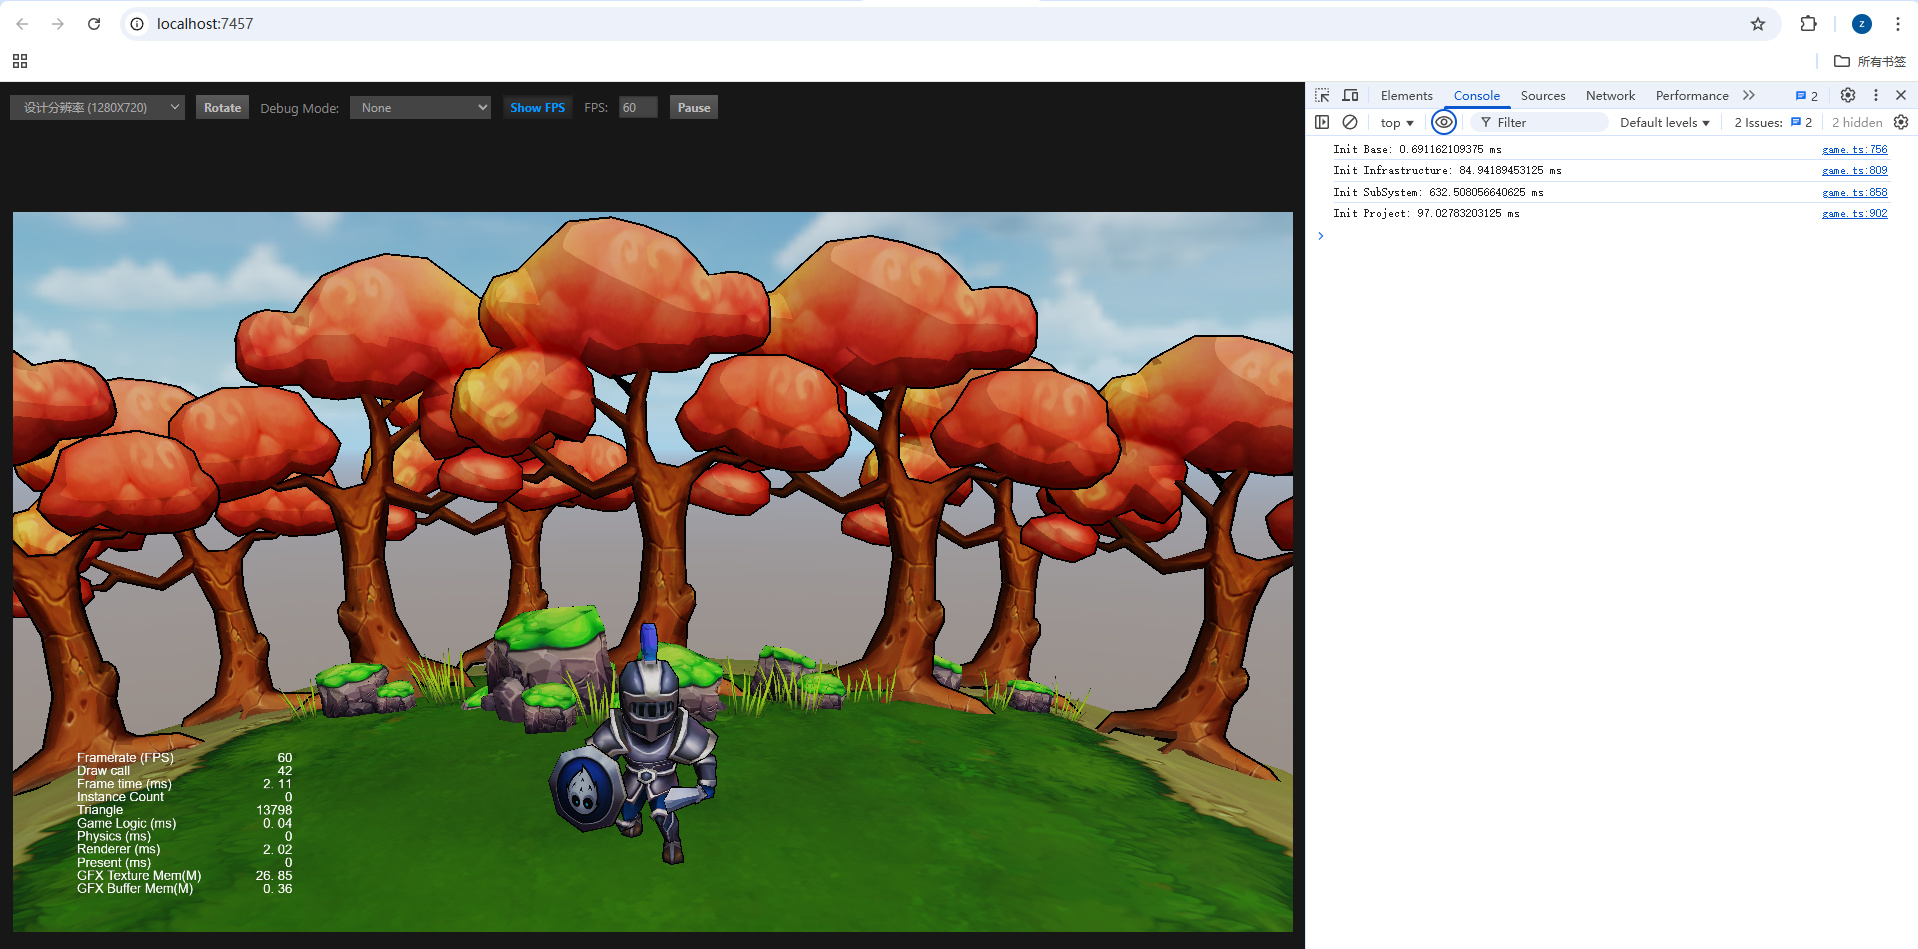Open the Default levels dropdown

coord(1665,123)
